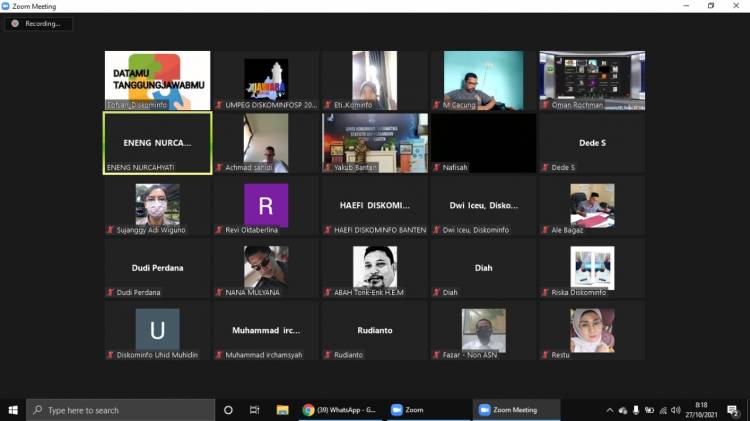Select Nafisah's black video tile
Viewport: 750px width, 421px height.
(483, 143)
